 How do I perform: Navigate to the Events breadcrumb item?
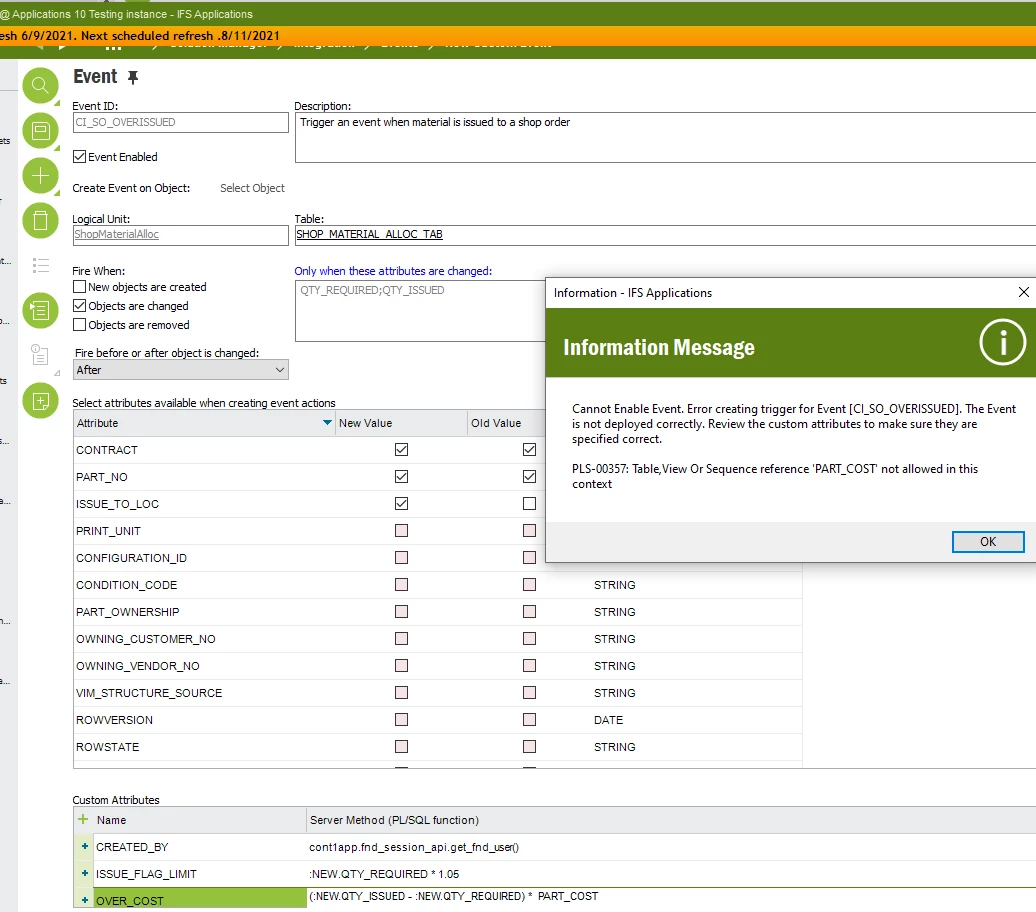point(400,43)
